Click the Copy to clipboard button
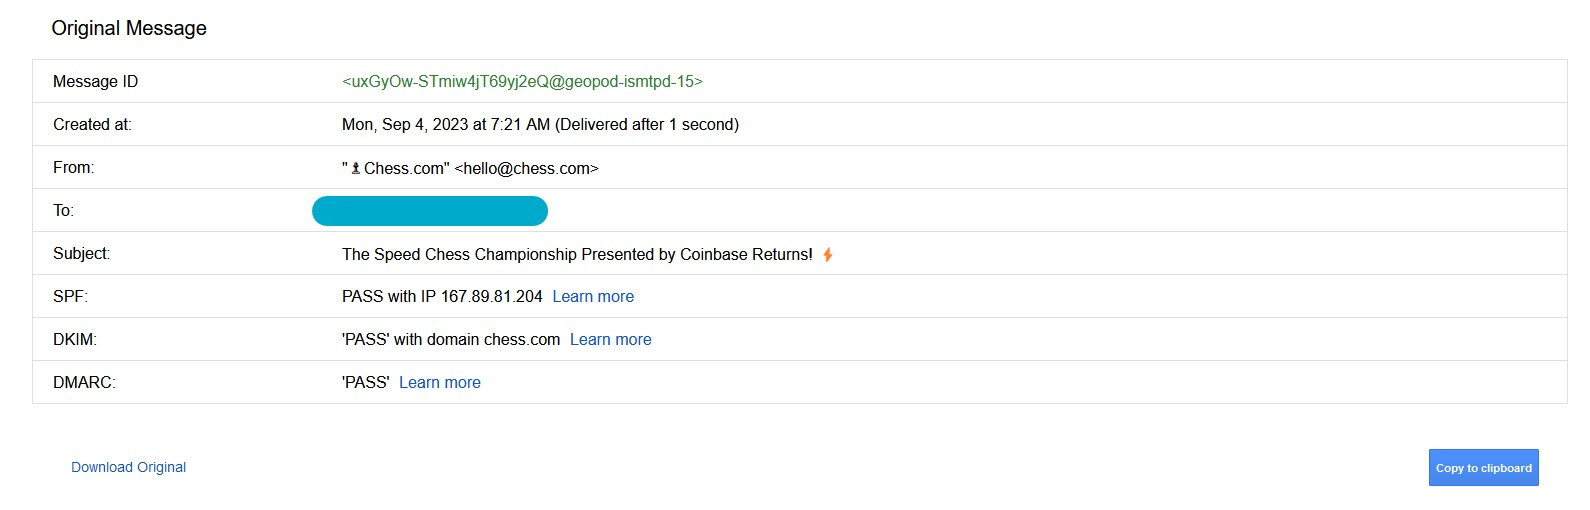Viewport: 1590px width, 510px height. point(1484,468)
